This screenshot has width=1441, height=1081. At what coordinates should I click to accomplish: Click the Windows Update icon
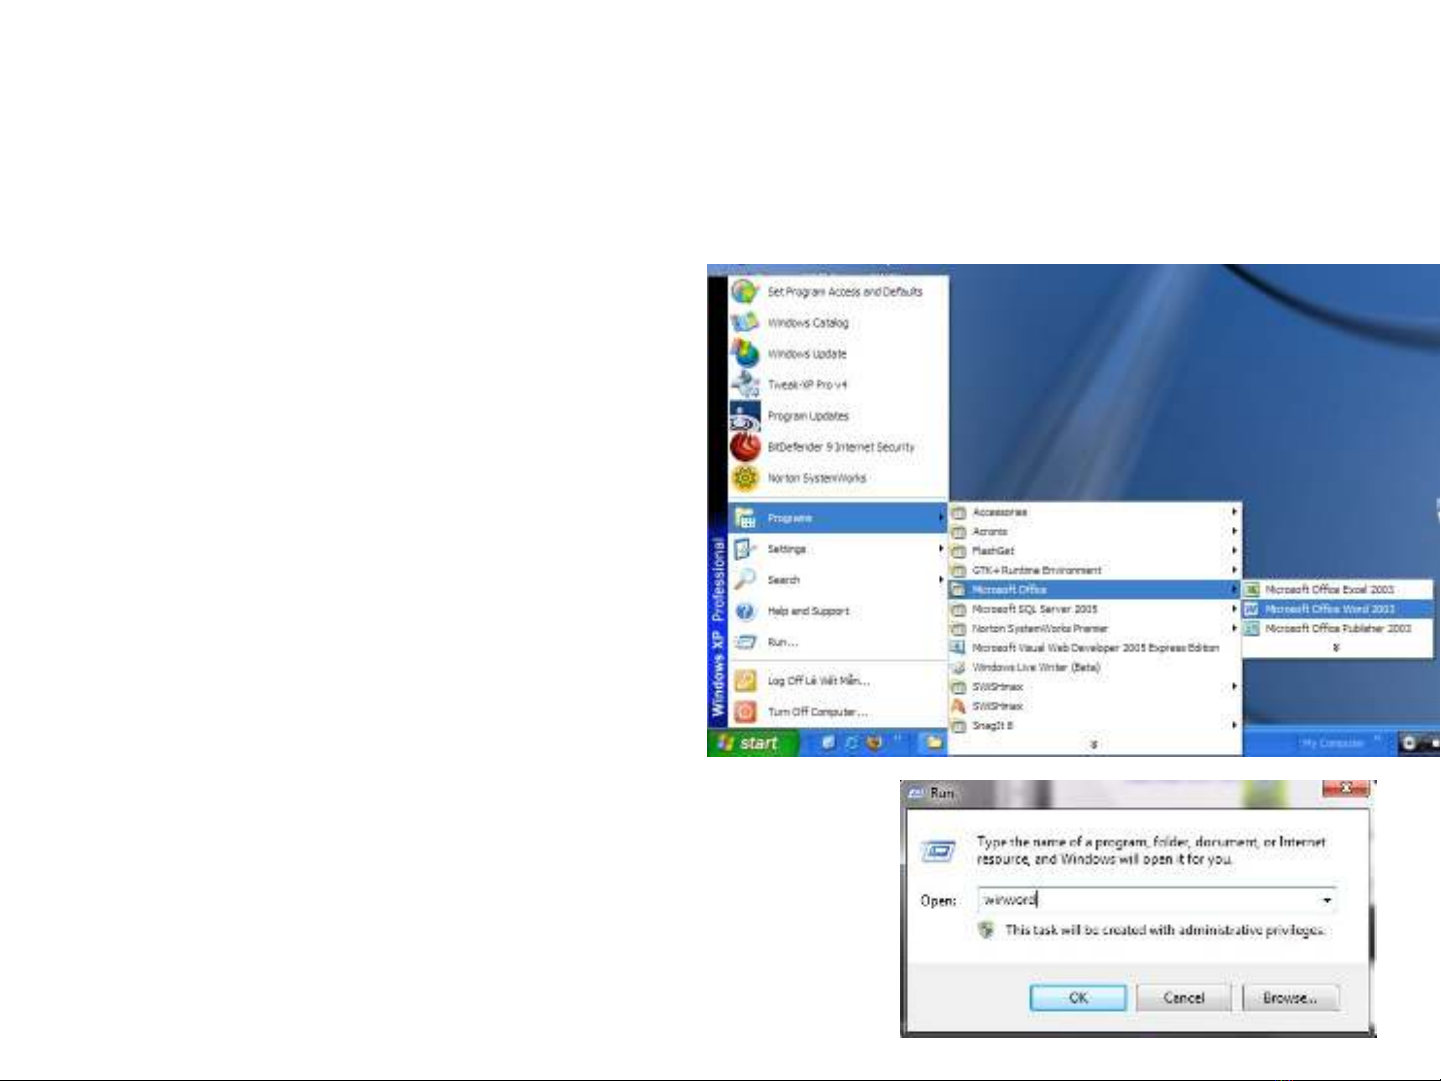(745, 354)
